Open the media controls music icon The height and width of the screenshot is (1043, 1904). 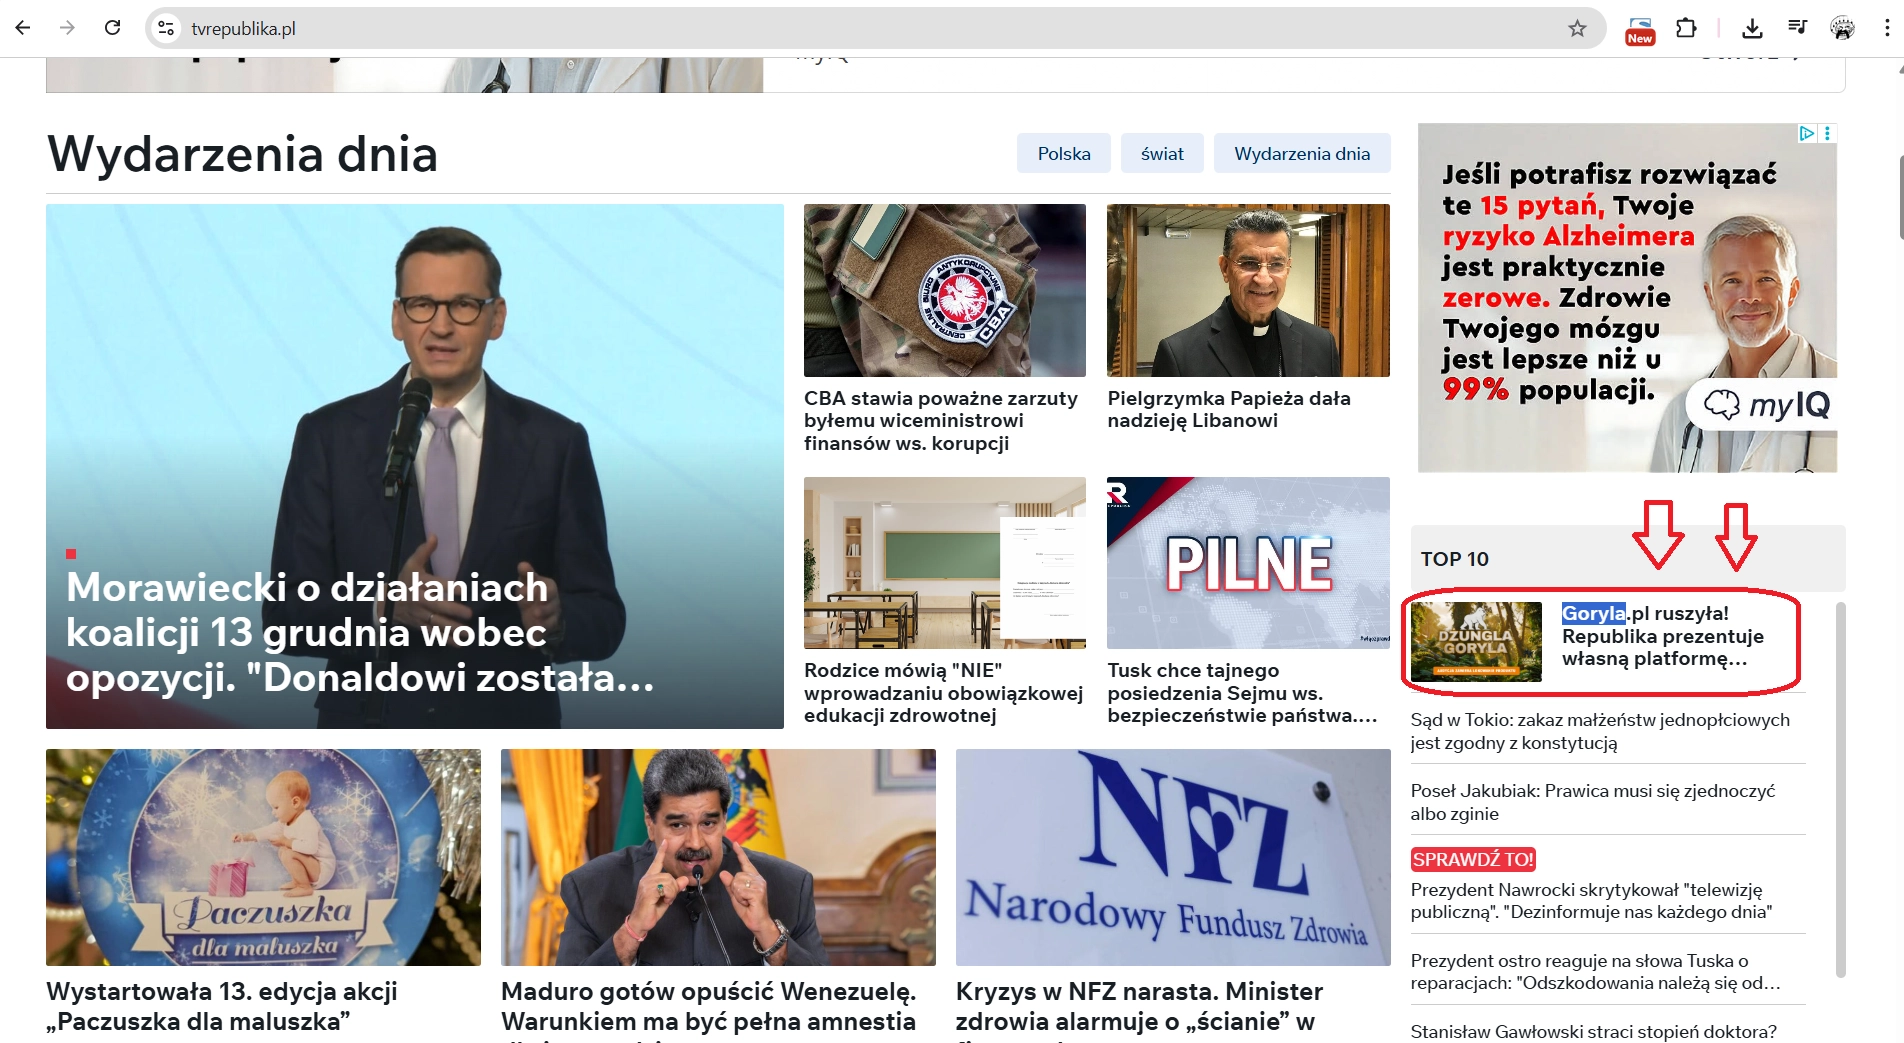[1797, 28]
